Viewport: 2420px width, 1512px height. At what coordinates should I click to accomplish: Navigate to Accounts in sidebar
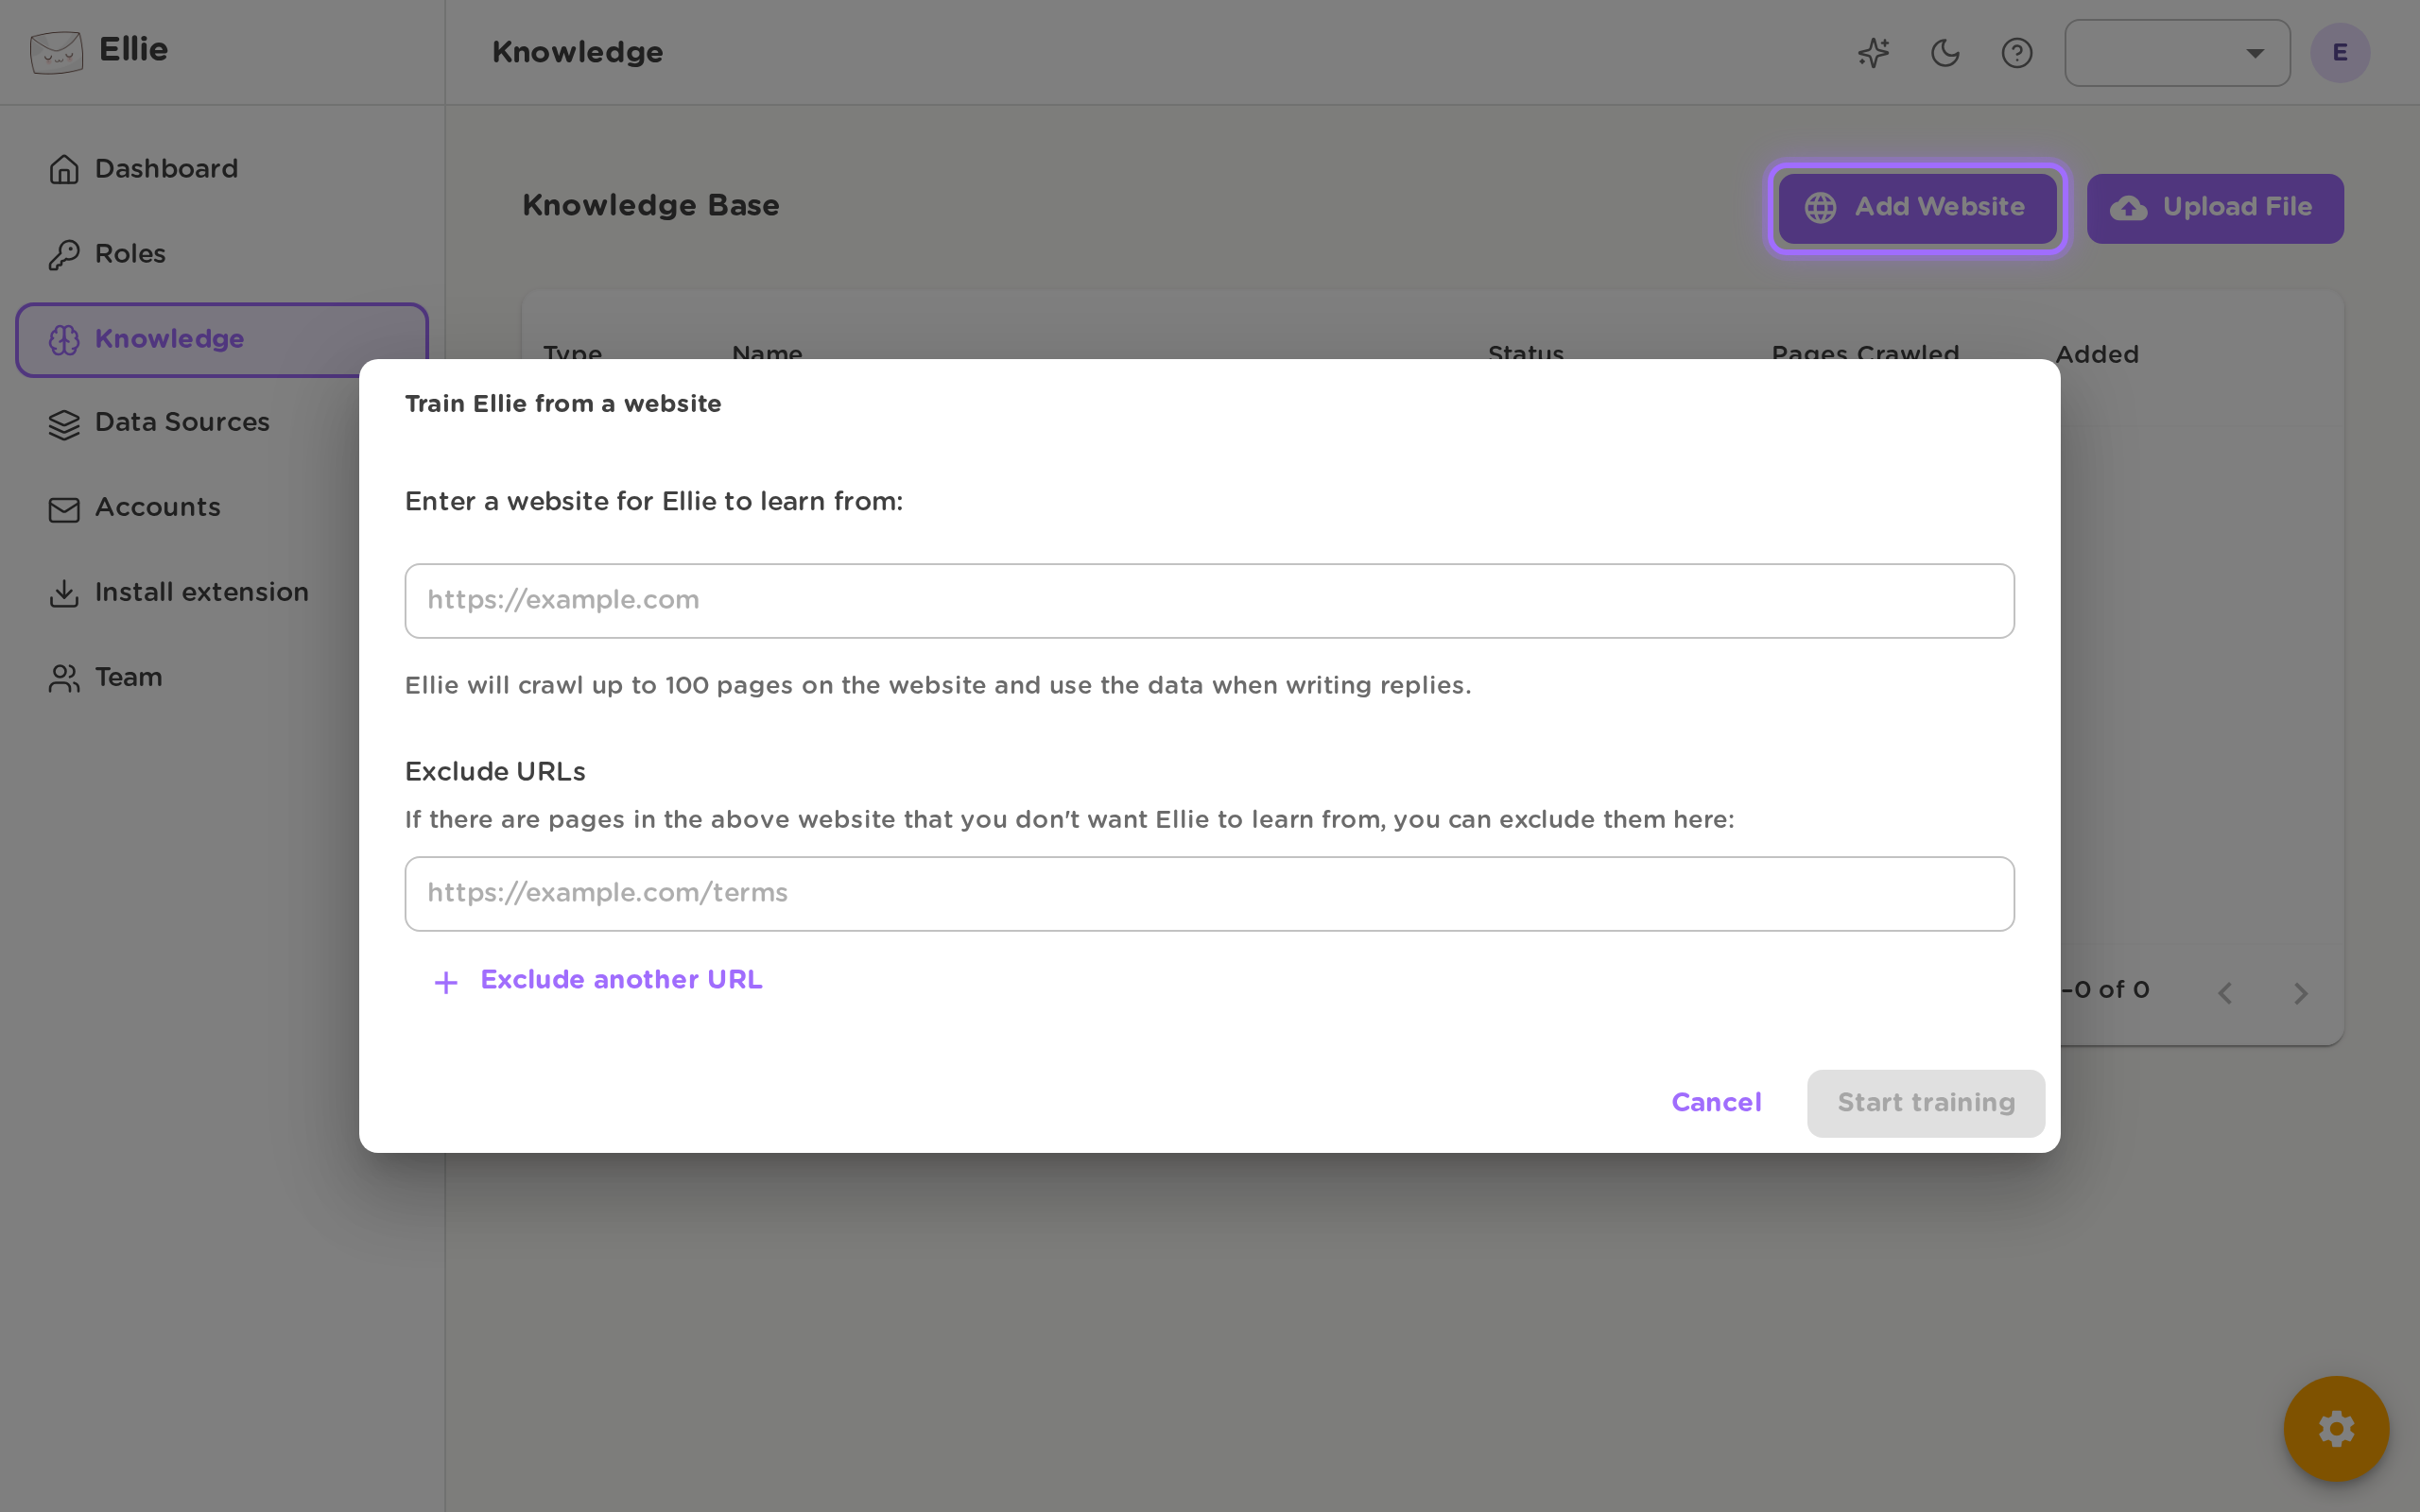222,508
